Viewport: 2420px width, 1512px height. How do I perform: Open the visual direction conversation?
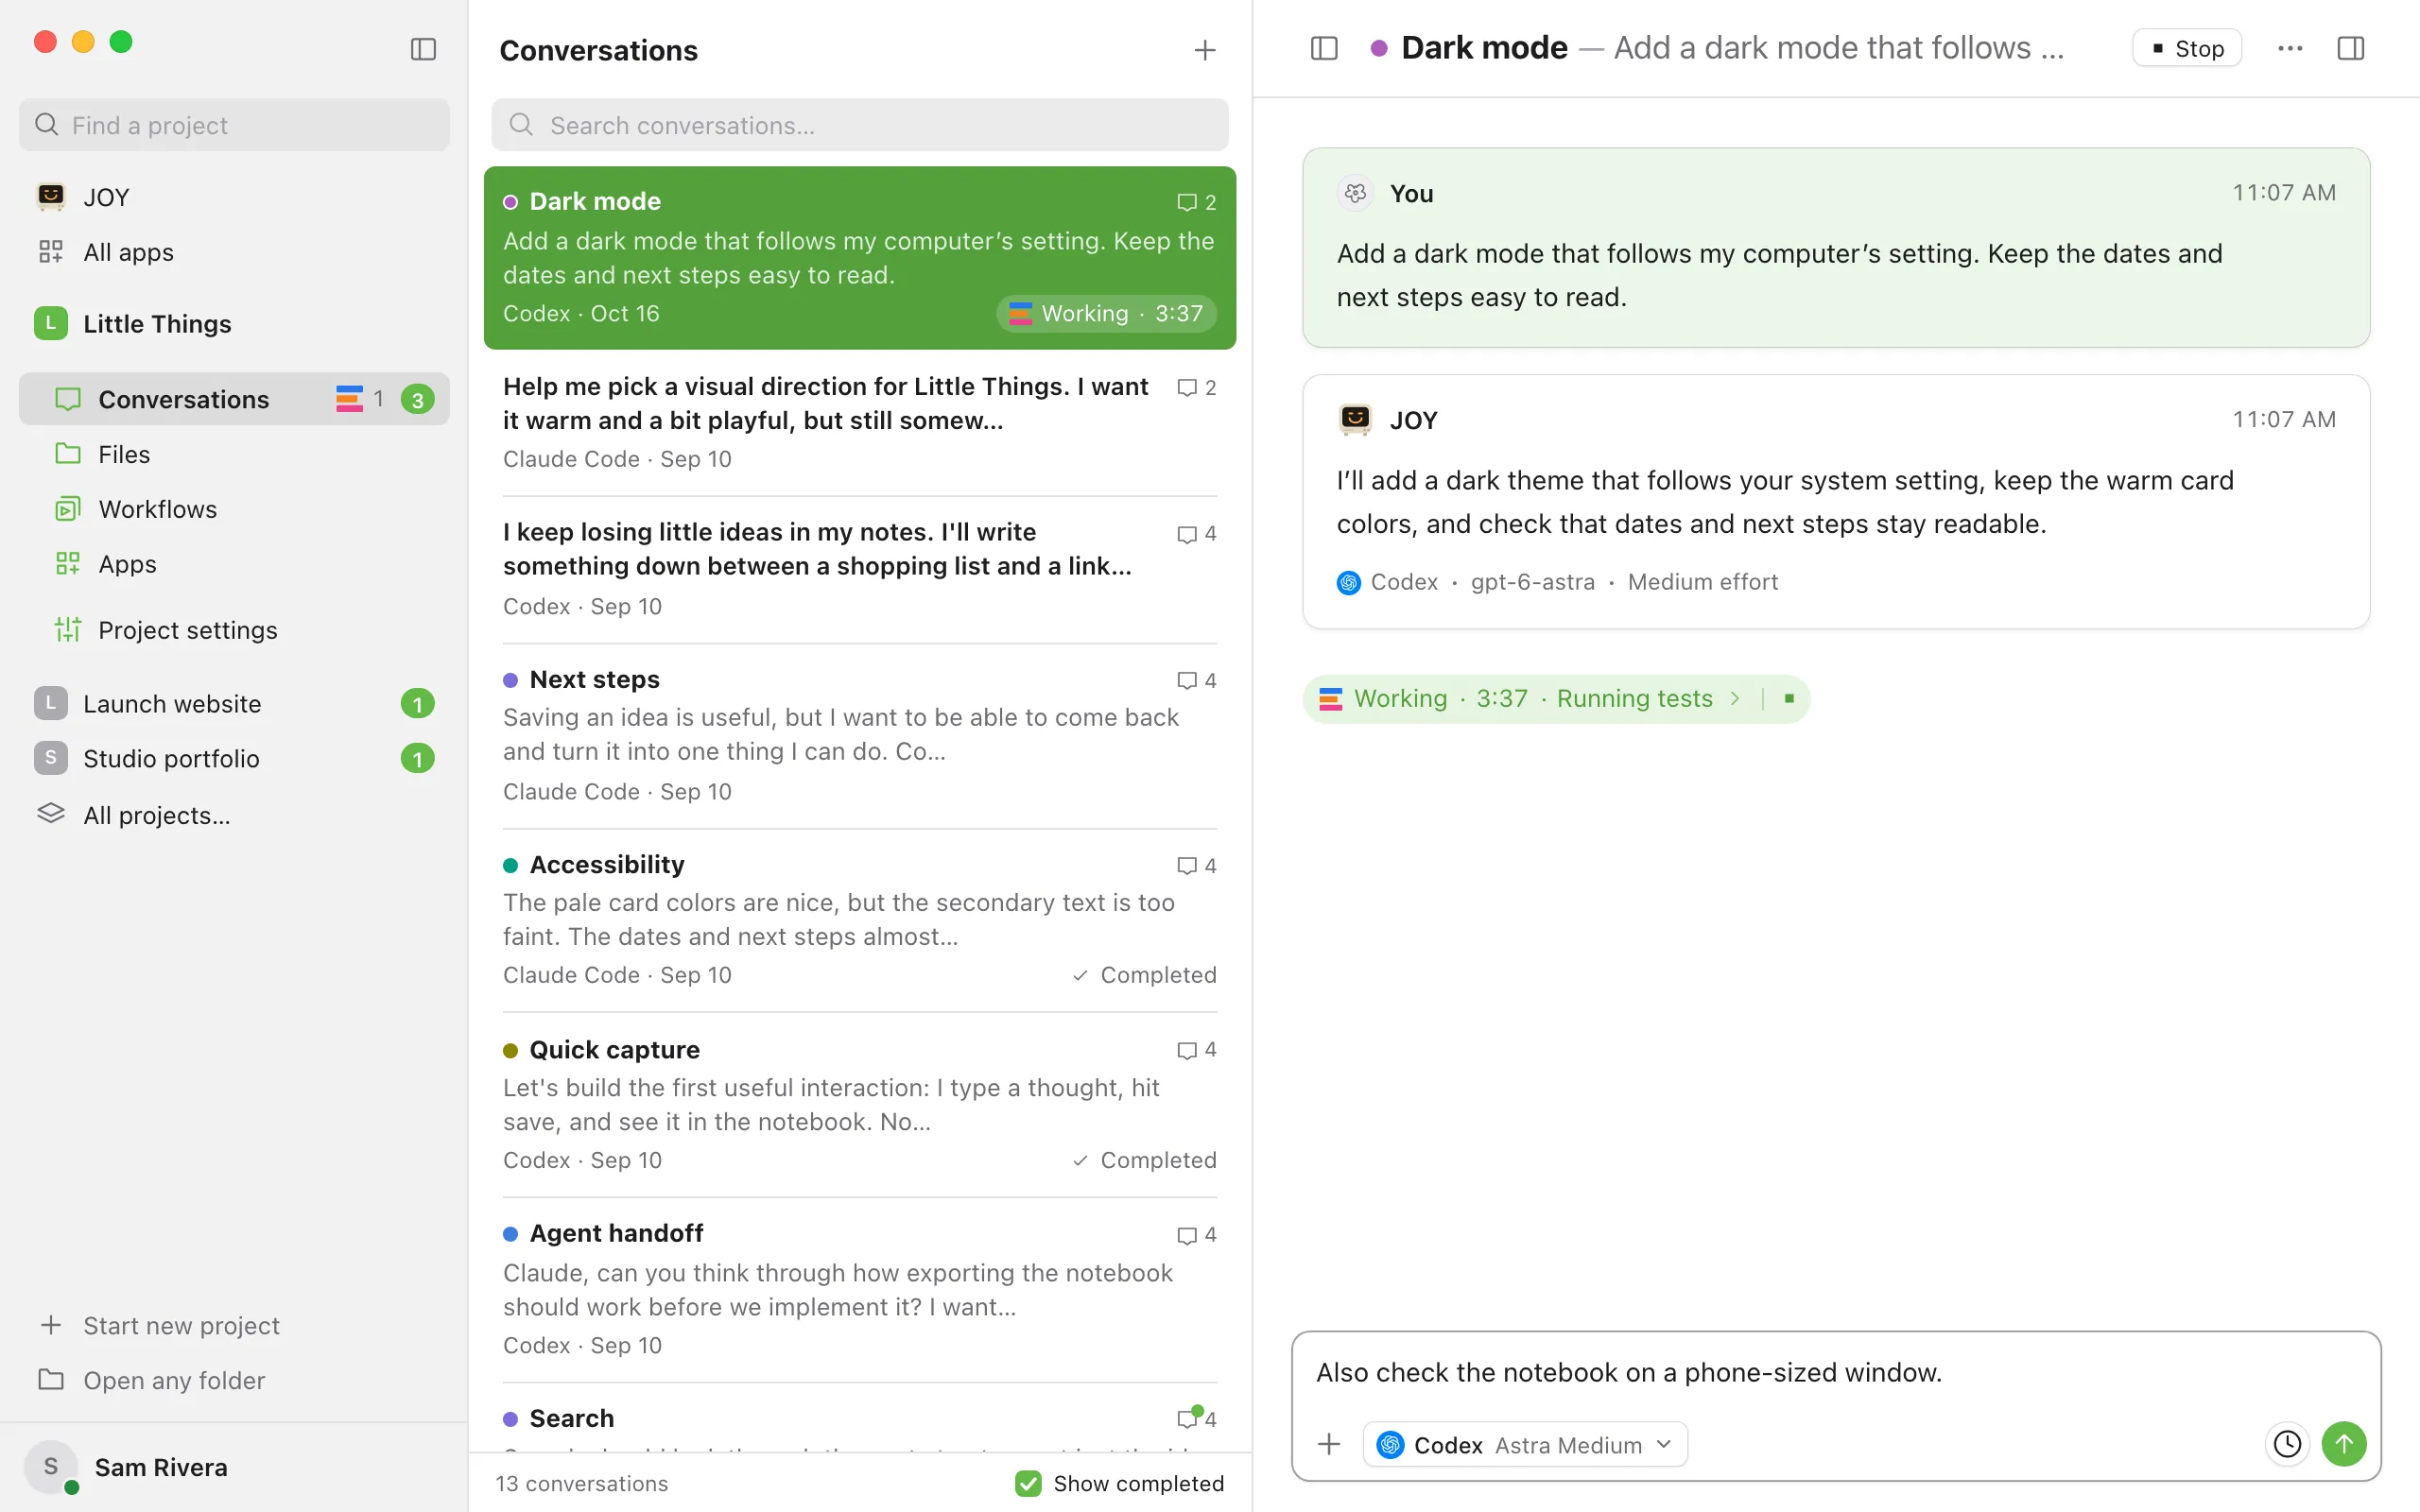coord(859,423)
